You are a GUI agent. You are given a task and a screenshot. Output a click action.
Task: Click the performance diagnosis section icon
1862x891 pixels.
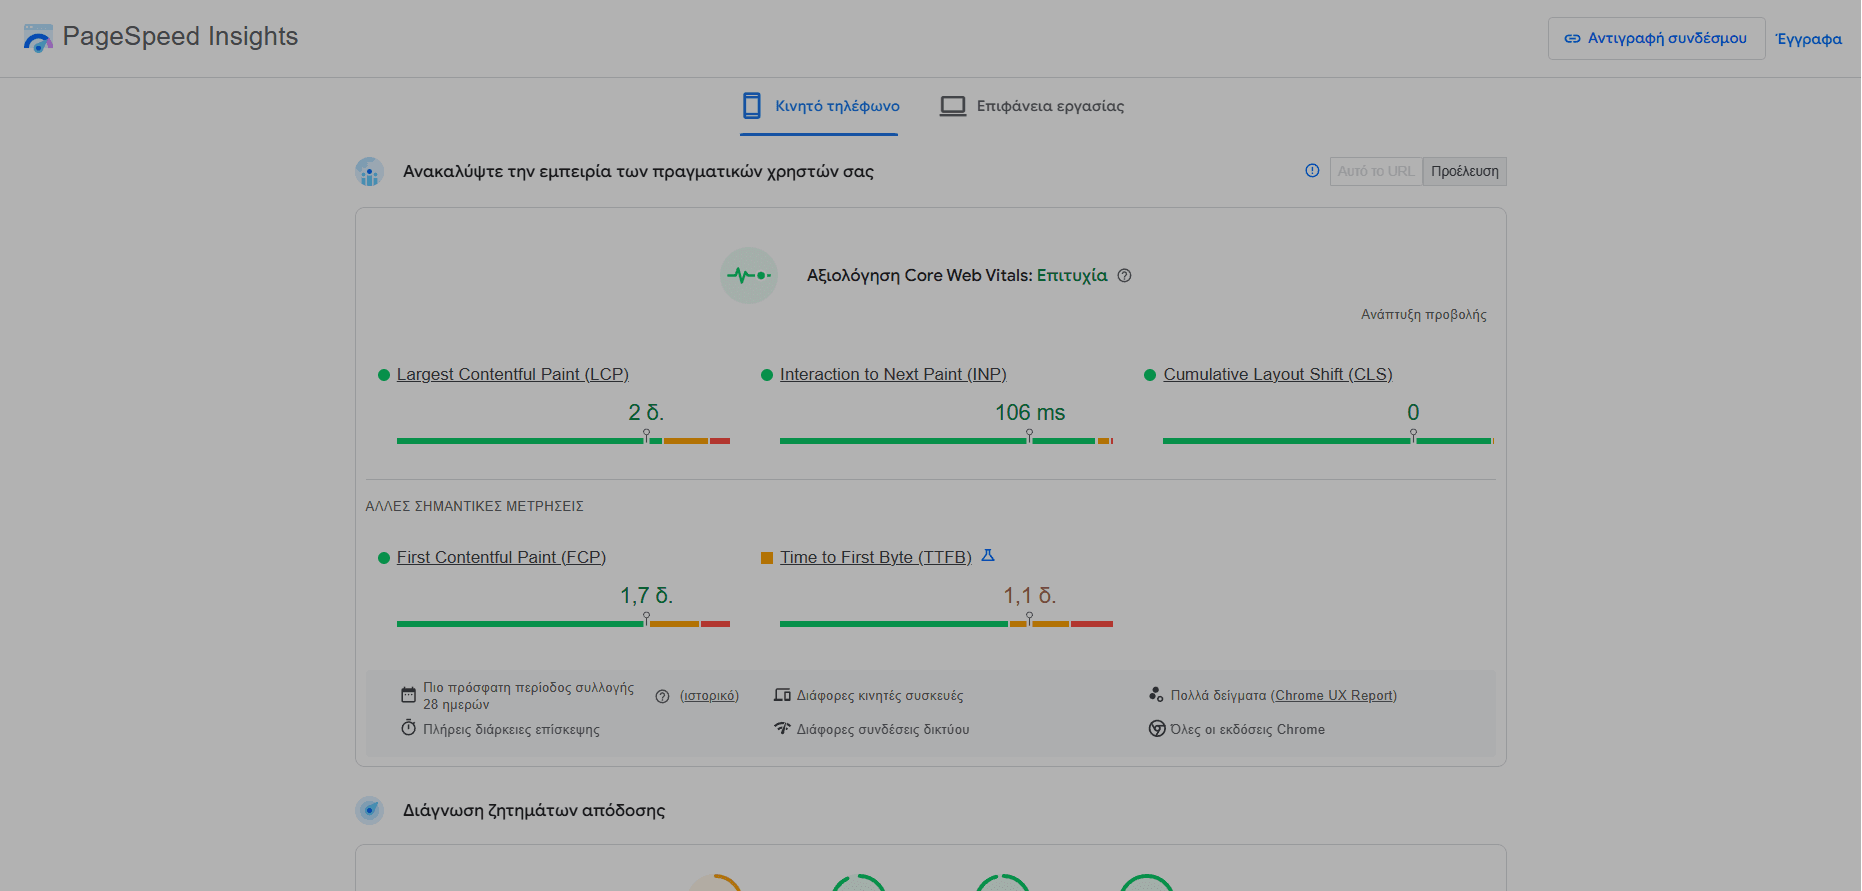(370, 810)
